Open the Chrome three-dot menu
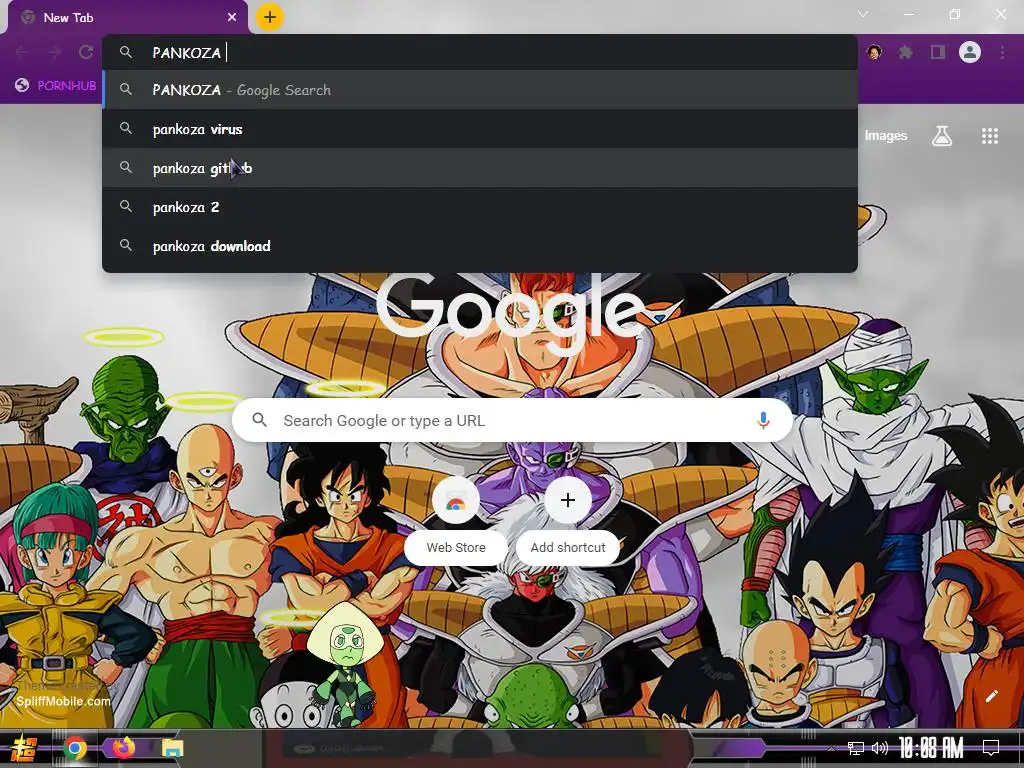Viewport: 1024px width, 768px height. pos(1002,52)
